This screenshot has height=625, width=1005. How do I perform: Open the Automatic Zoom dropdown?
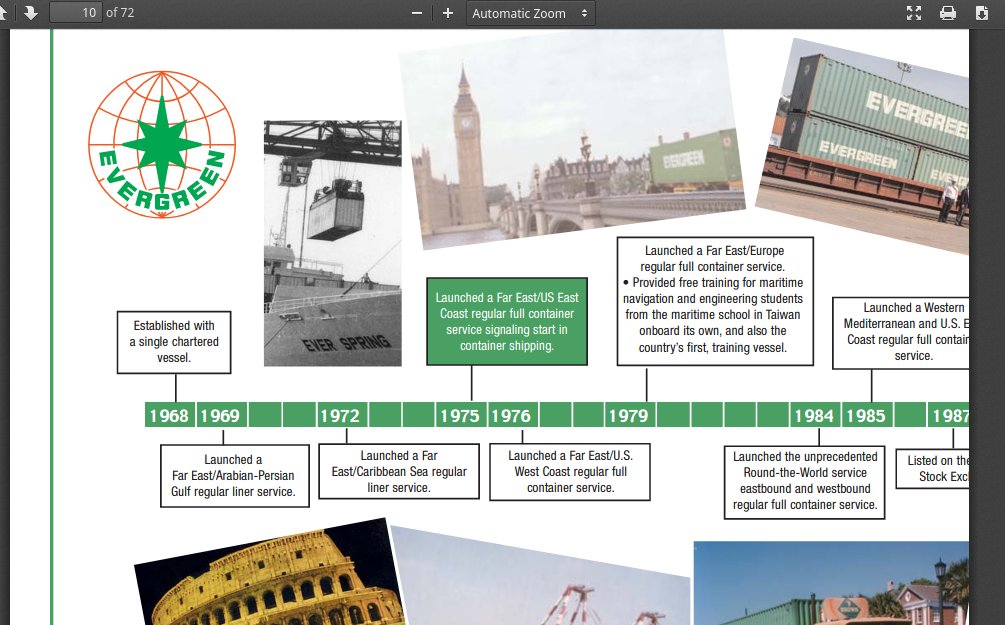(530, 13)
